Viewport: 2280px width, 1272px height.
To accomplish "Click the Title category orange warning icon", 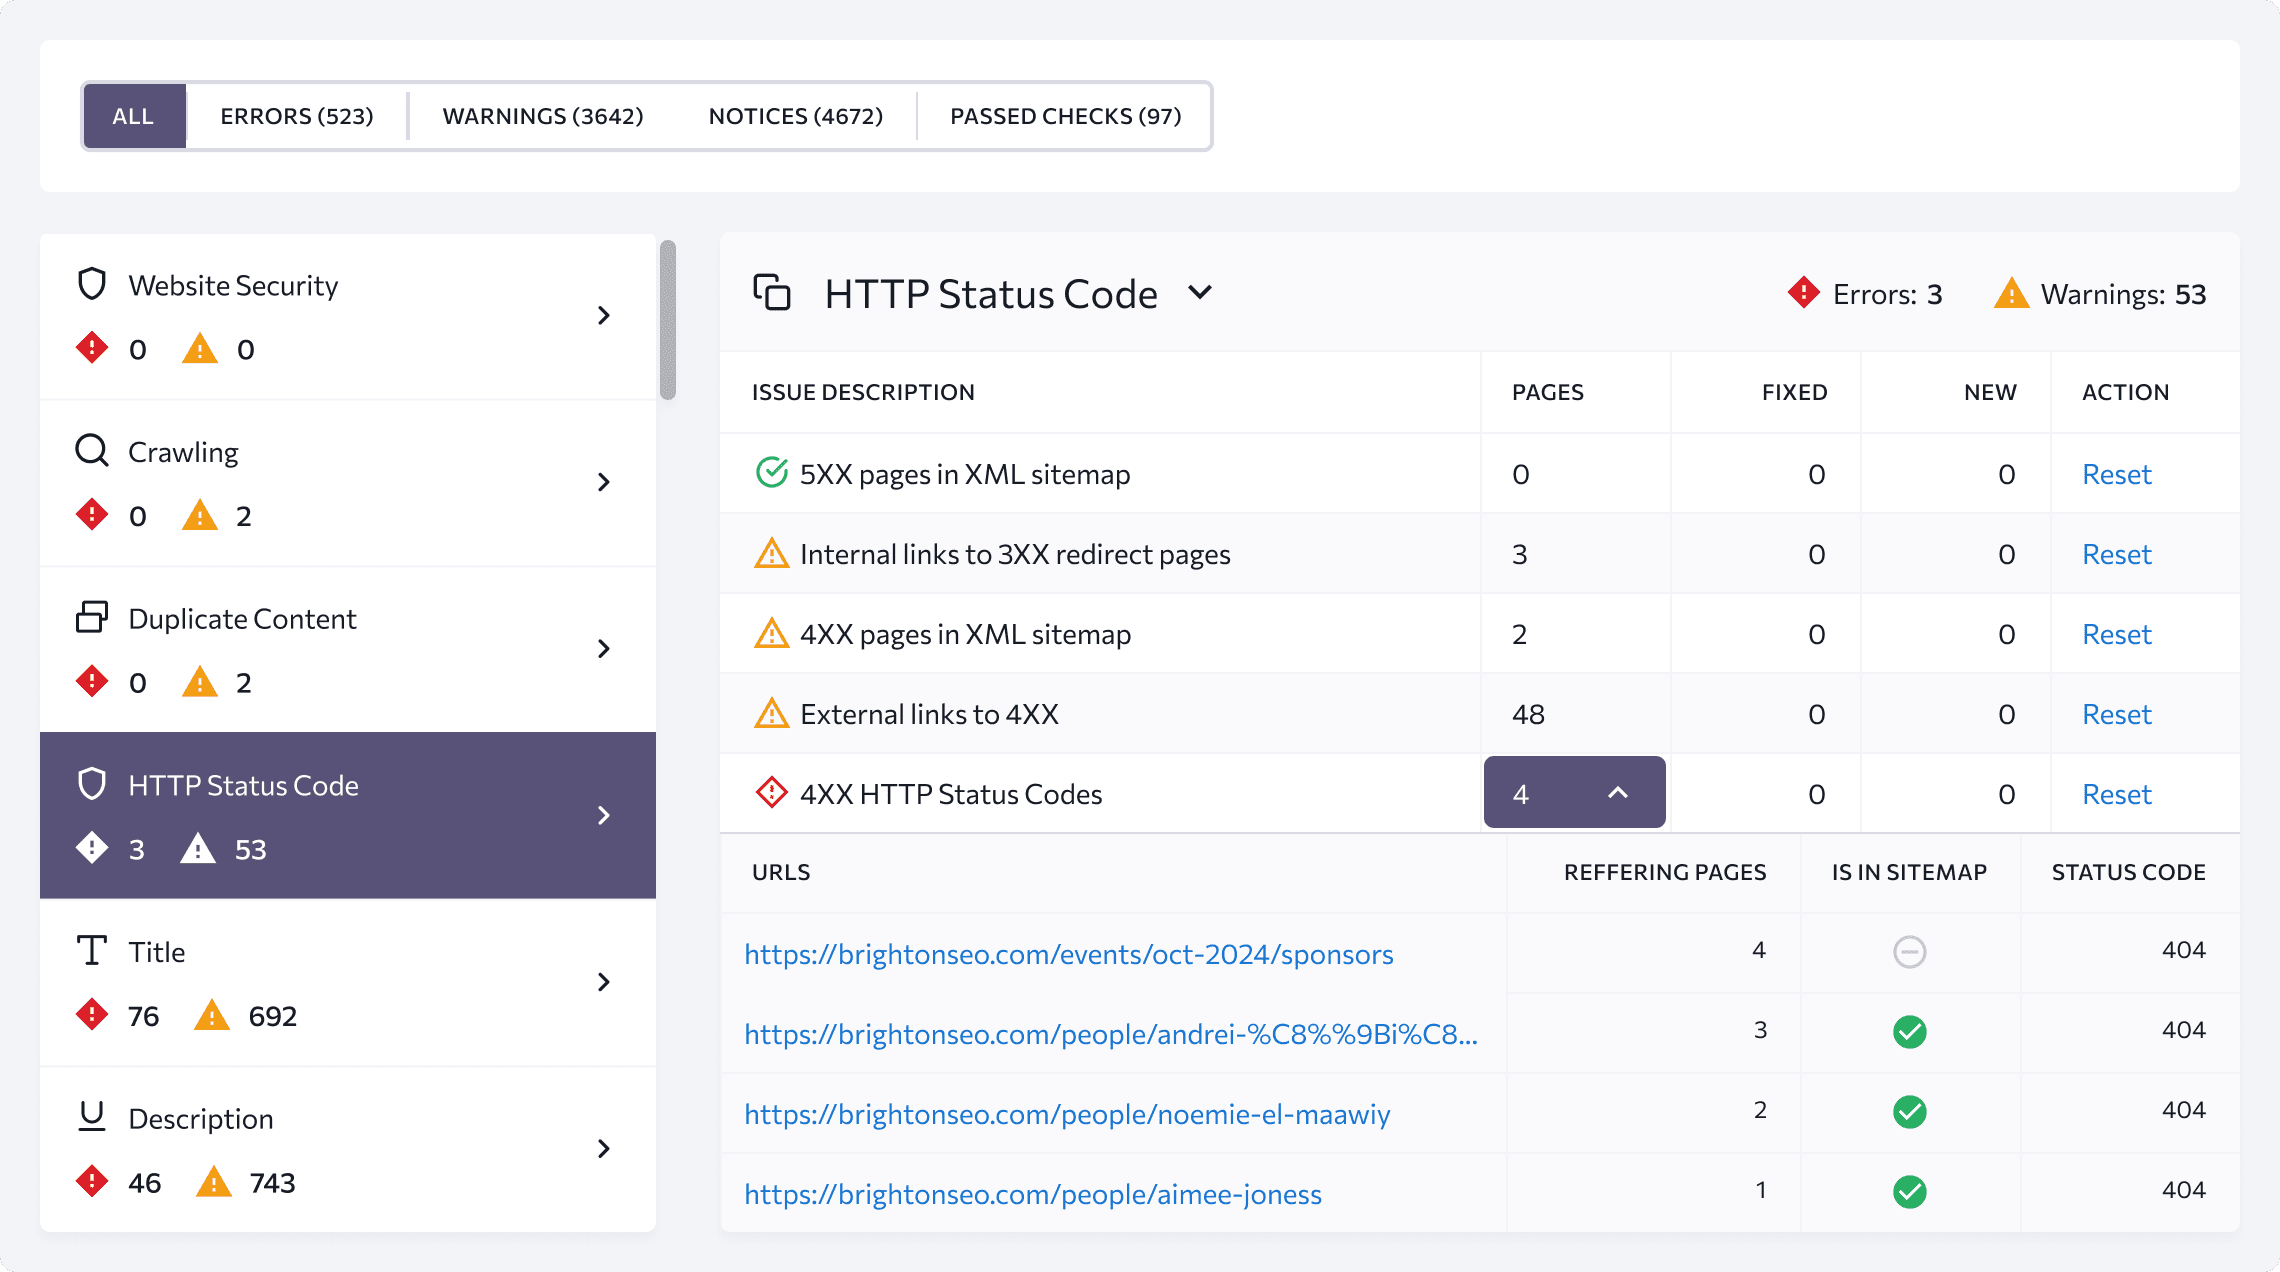I will click(212, 1015).
